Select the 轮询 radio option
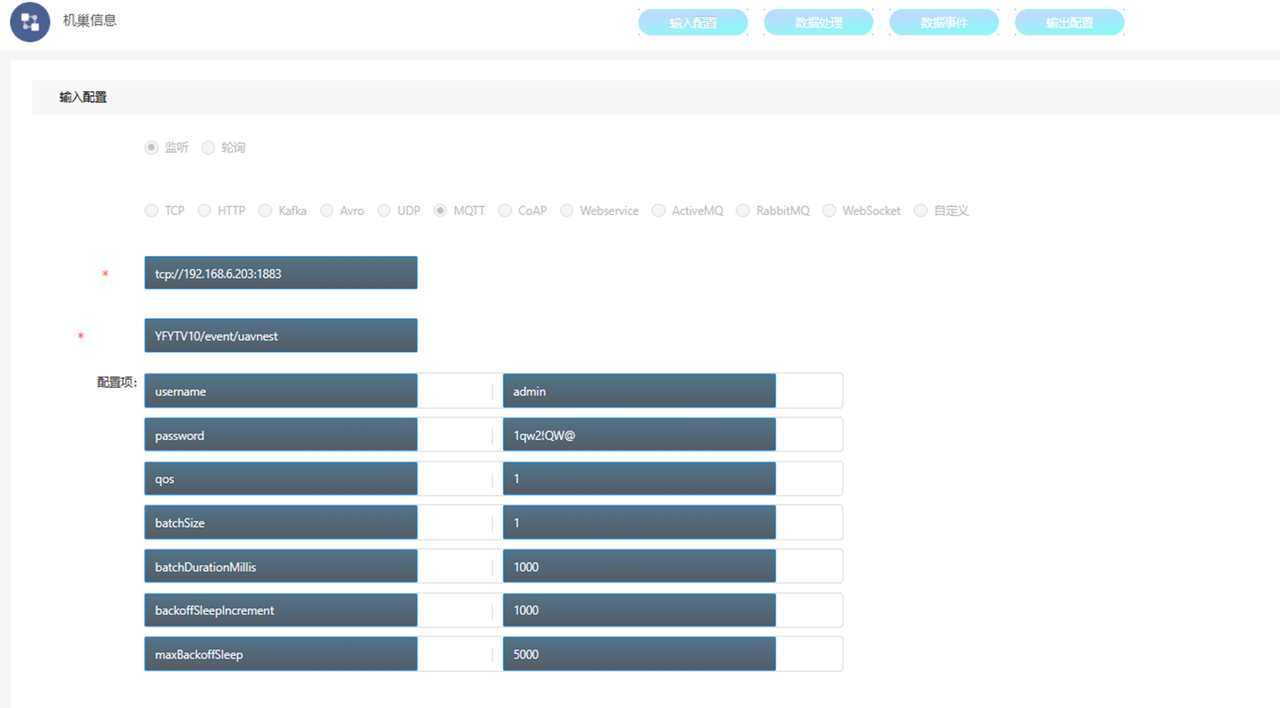The width and height of the screenshot is (1280, 708). (x=208, y=147)
